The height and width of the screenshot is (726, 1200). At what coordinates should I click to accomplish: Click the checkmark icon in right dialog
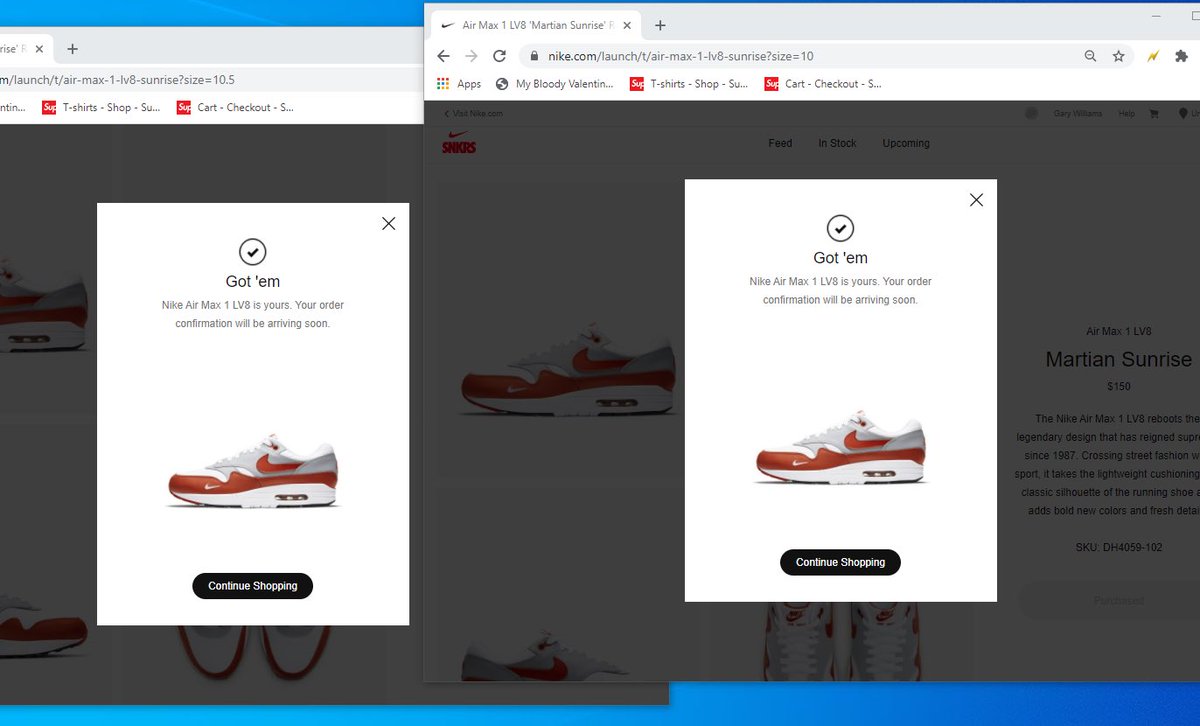[840, 228]
